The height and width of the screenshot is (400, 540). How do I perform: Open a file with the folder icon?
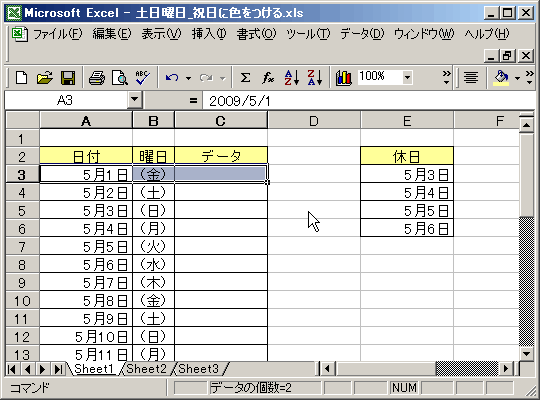(45, 78)
